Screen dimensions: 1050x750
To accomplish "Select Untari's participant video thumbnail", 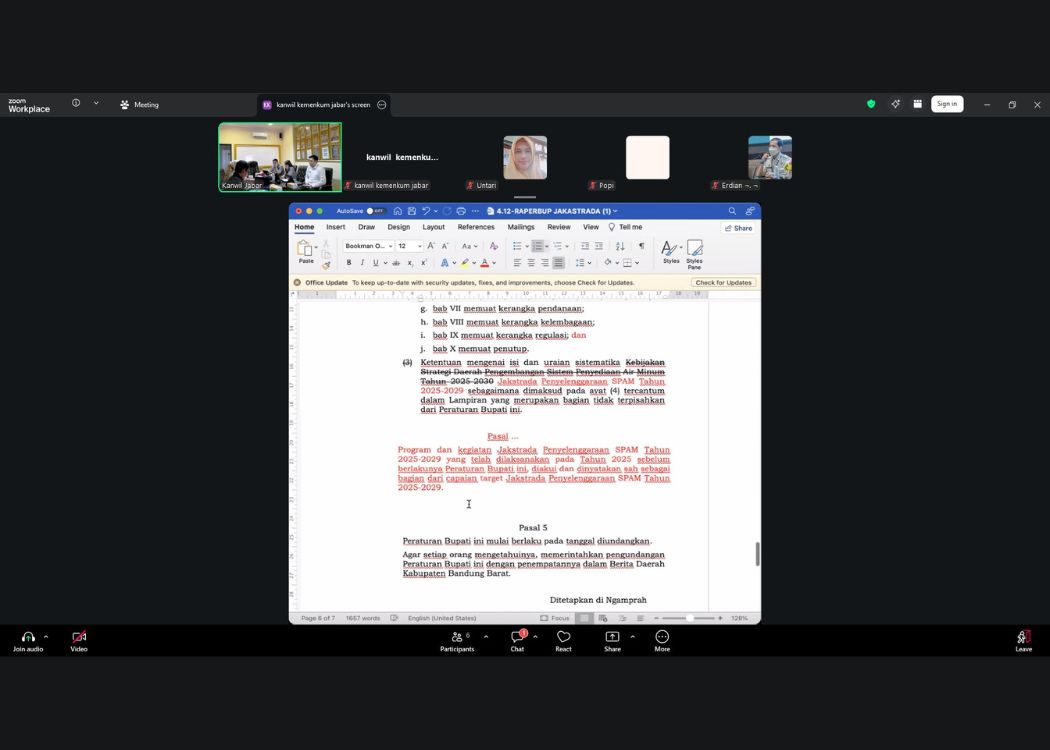I will tap(525, 158).
